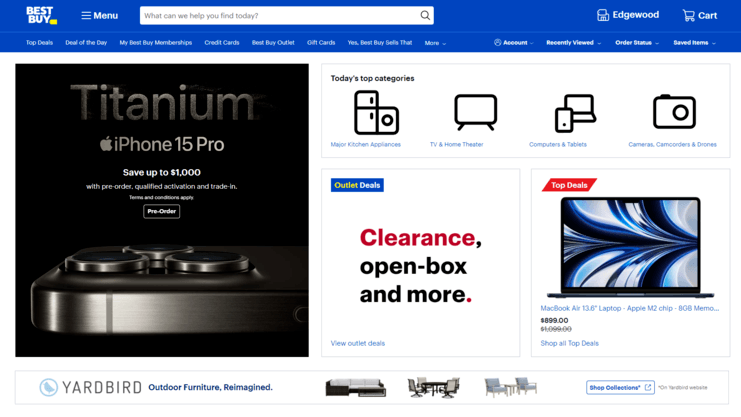This screenshot has width=741, height=417.
Task: Click the search magnifier icon
Action: tap(425, 16)
